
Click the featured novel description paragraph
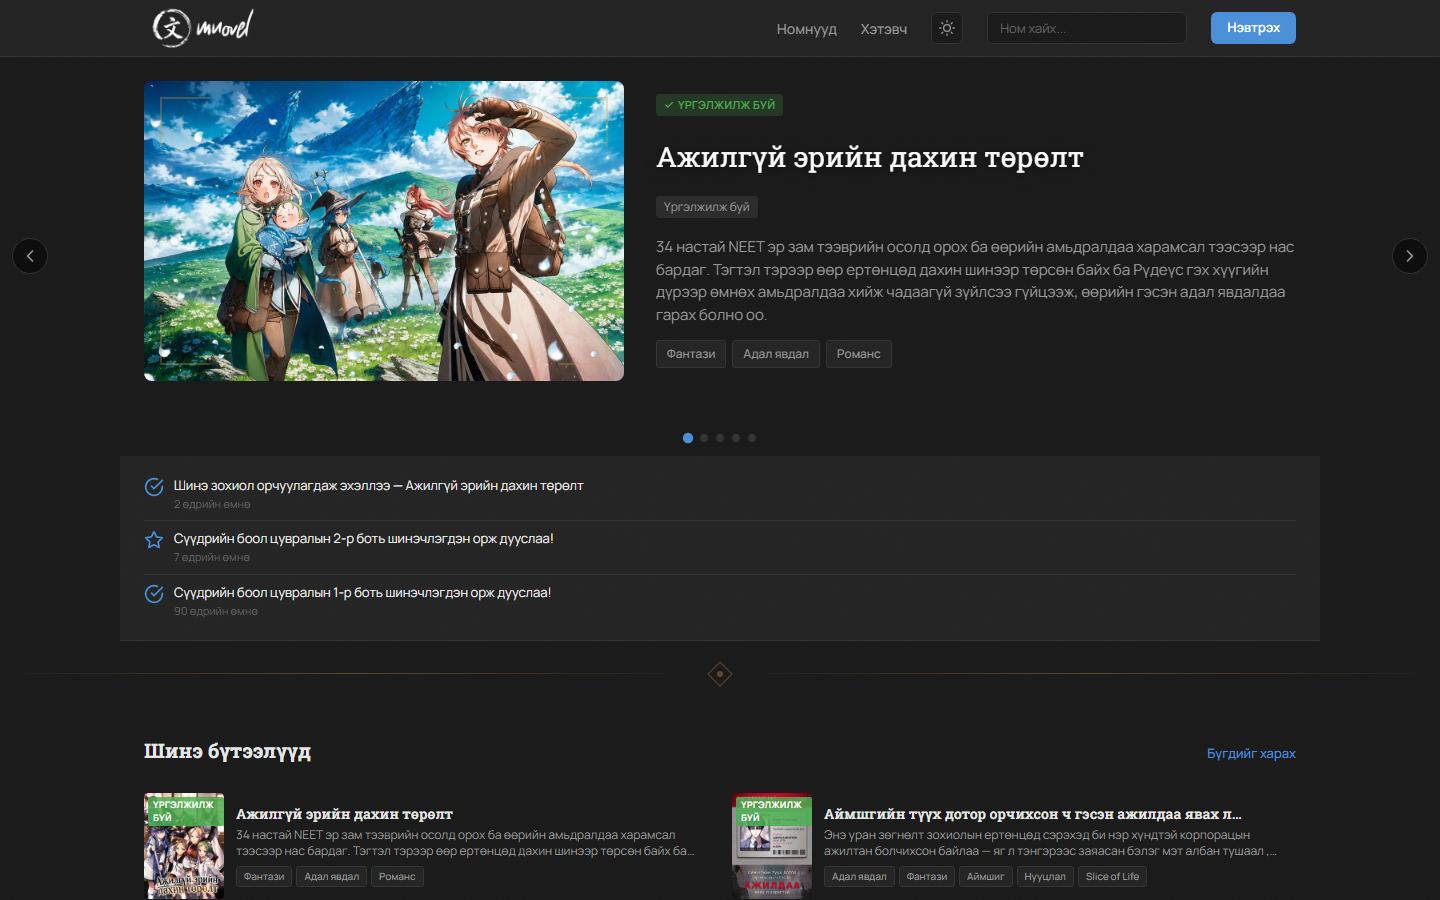(x=975, y=281)
